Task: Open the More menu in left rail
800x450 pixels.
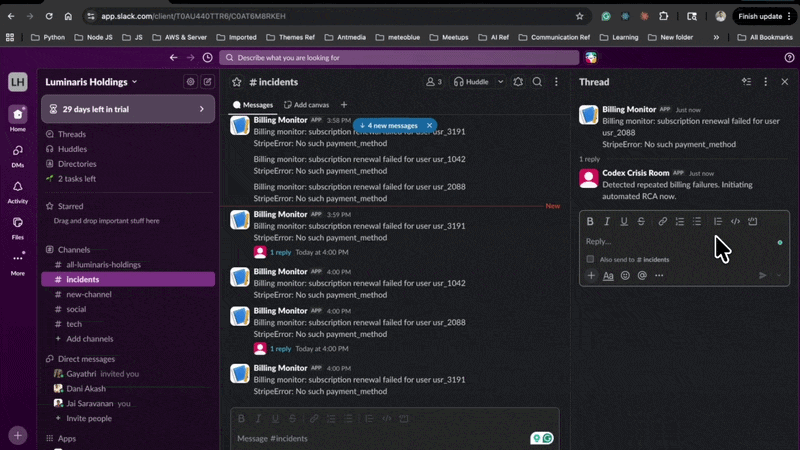Action: coord(18,263)
